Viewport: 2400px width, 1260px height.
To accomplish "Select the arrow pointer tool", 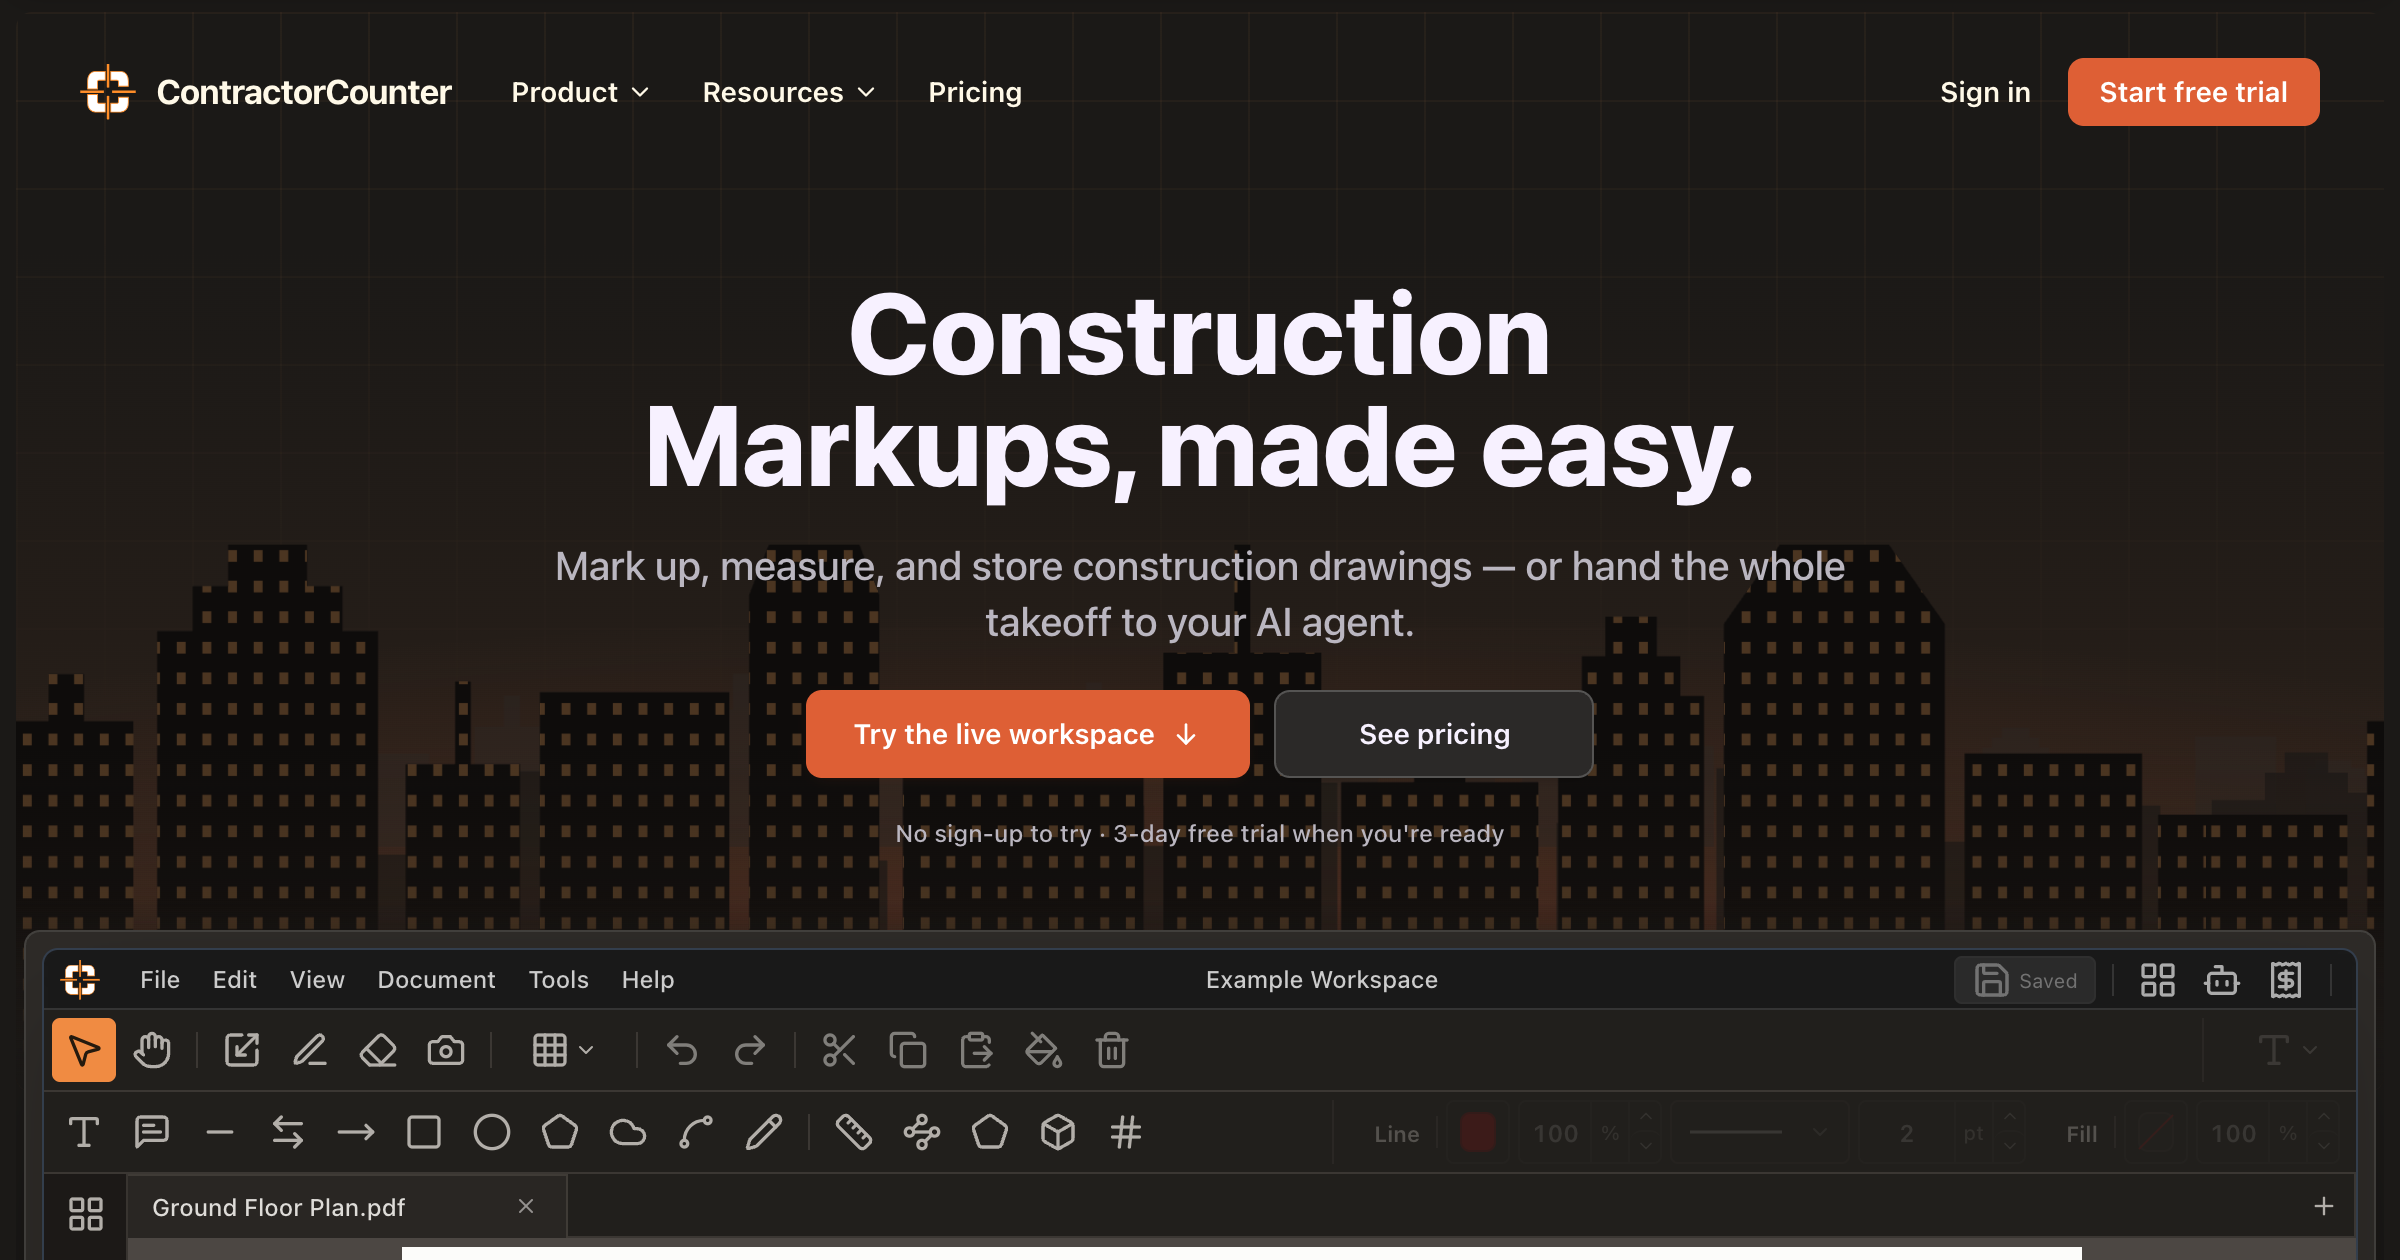I will tap(84, 1050).
